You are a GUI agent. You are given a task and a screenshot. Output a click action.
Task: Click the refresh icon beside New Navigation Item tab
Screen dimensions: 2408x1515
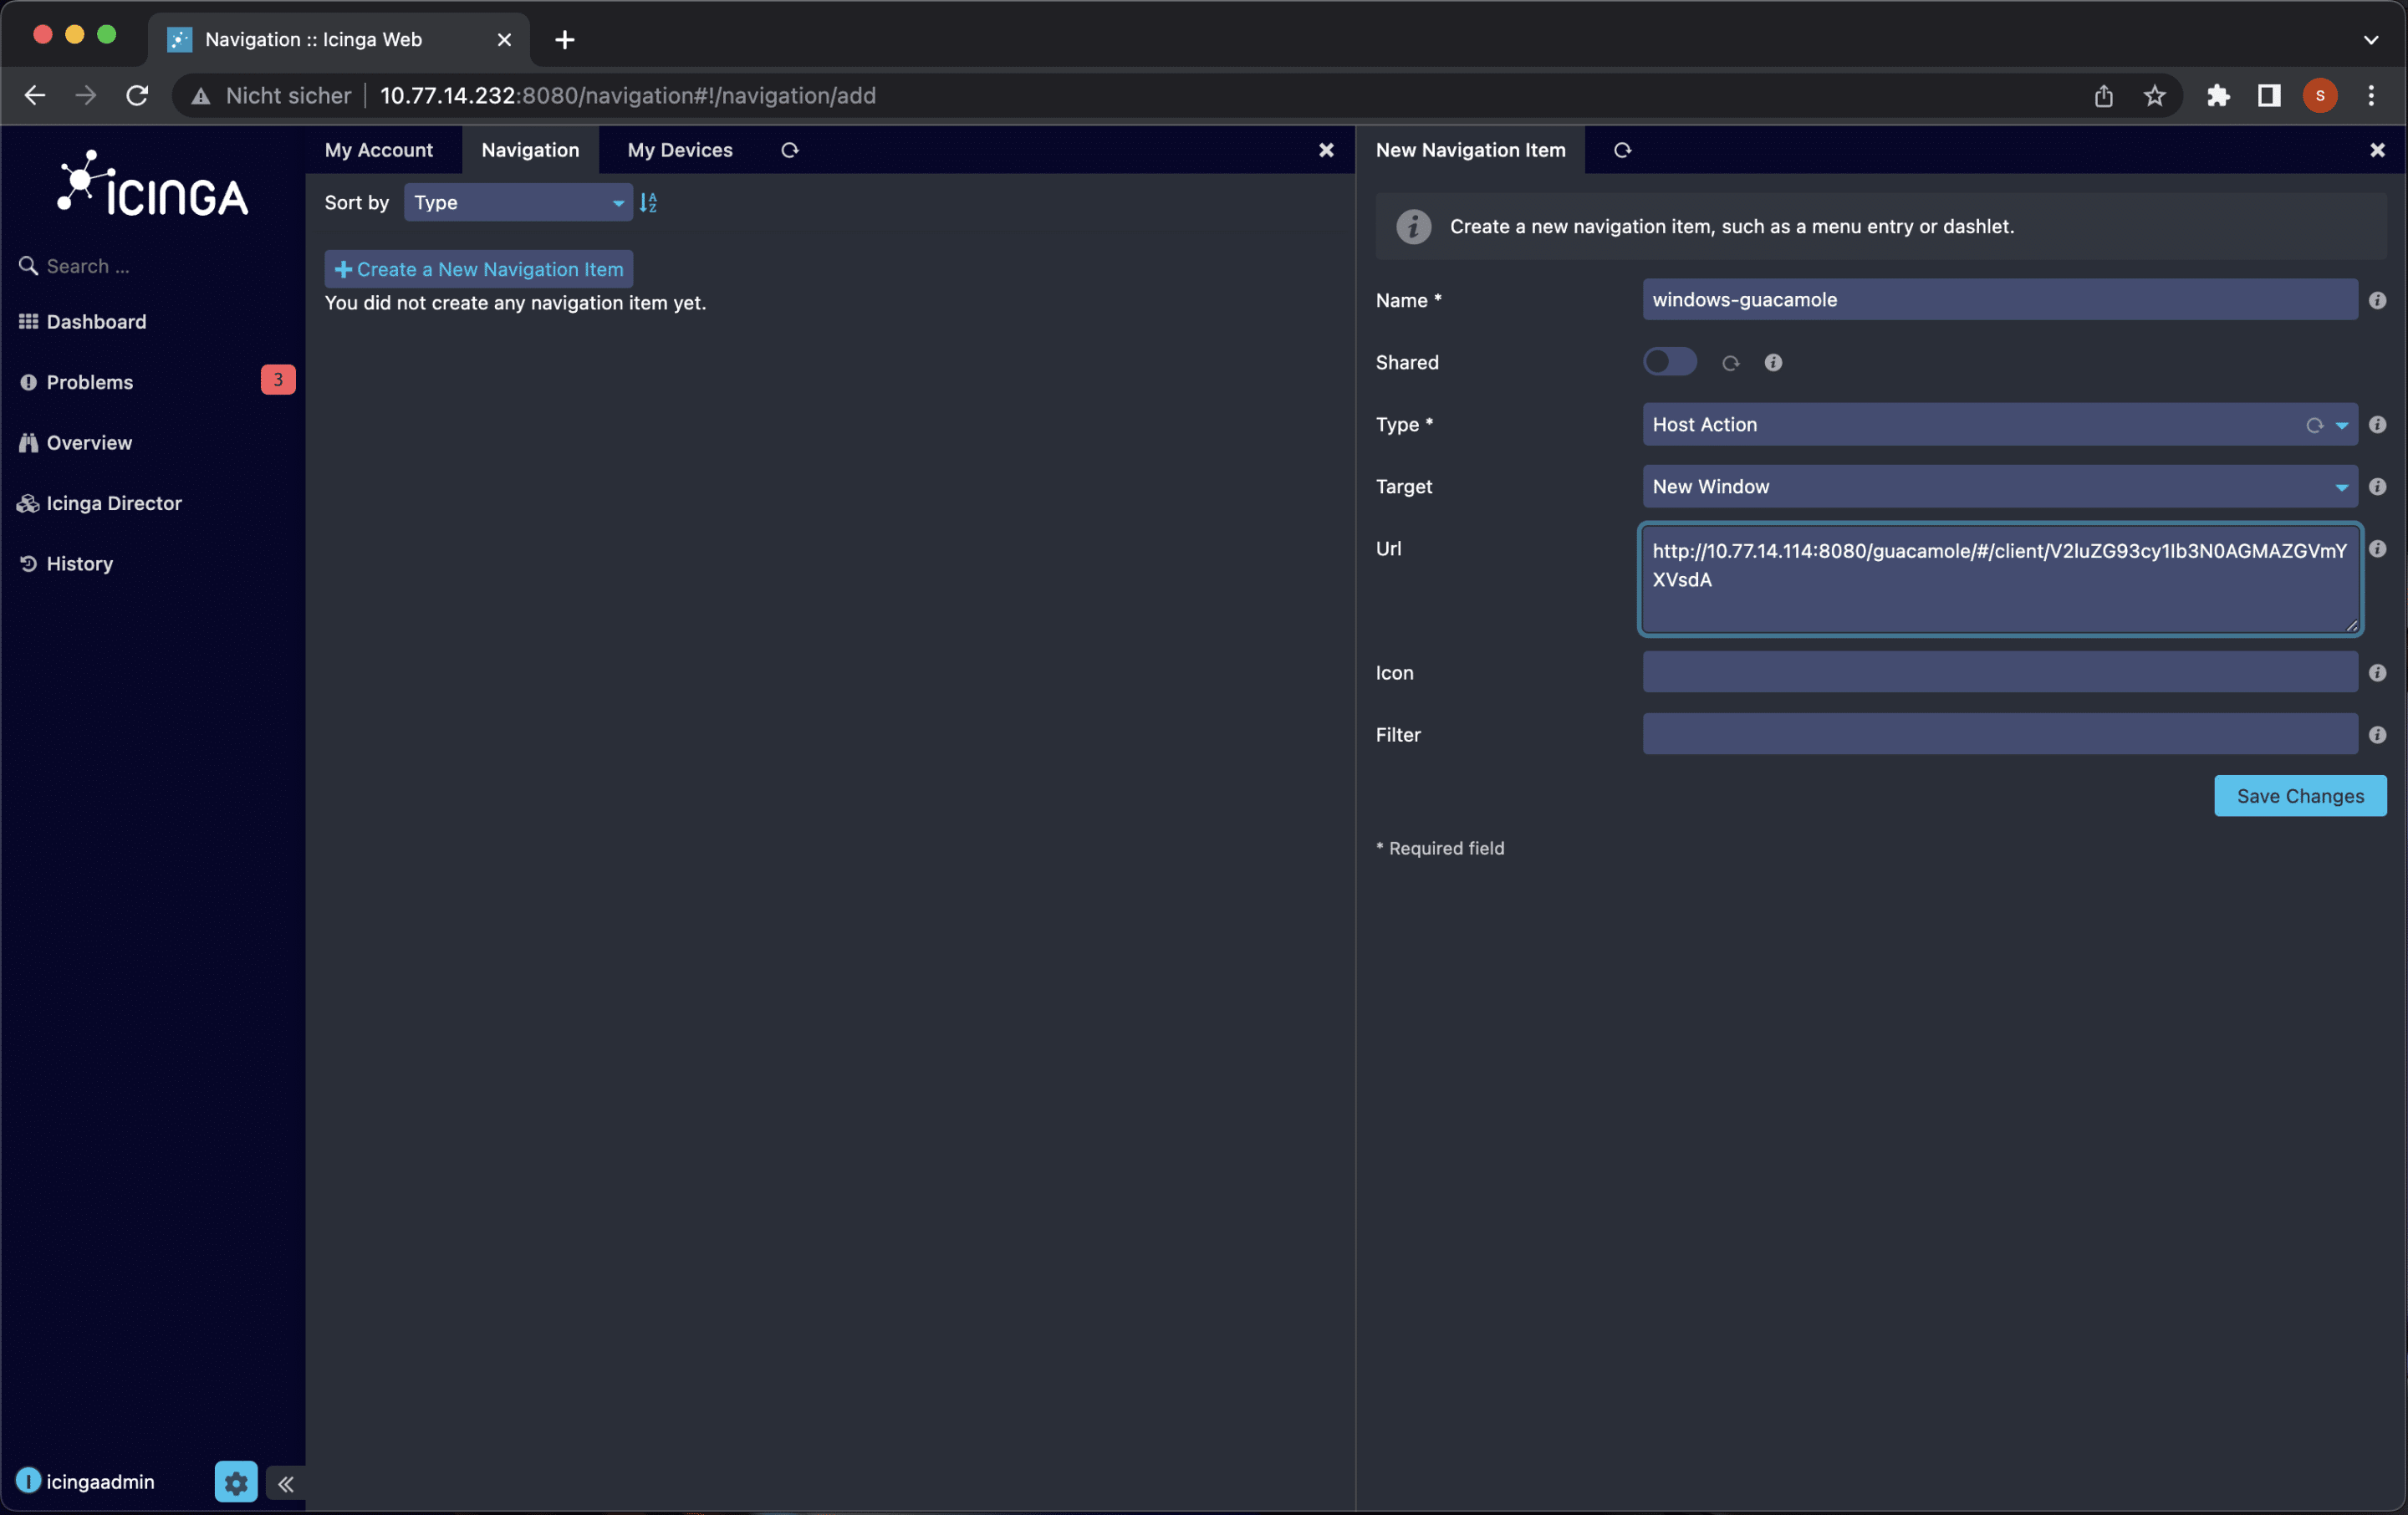1622,150
